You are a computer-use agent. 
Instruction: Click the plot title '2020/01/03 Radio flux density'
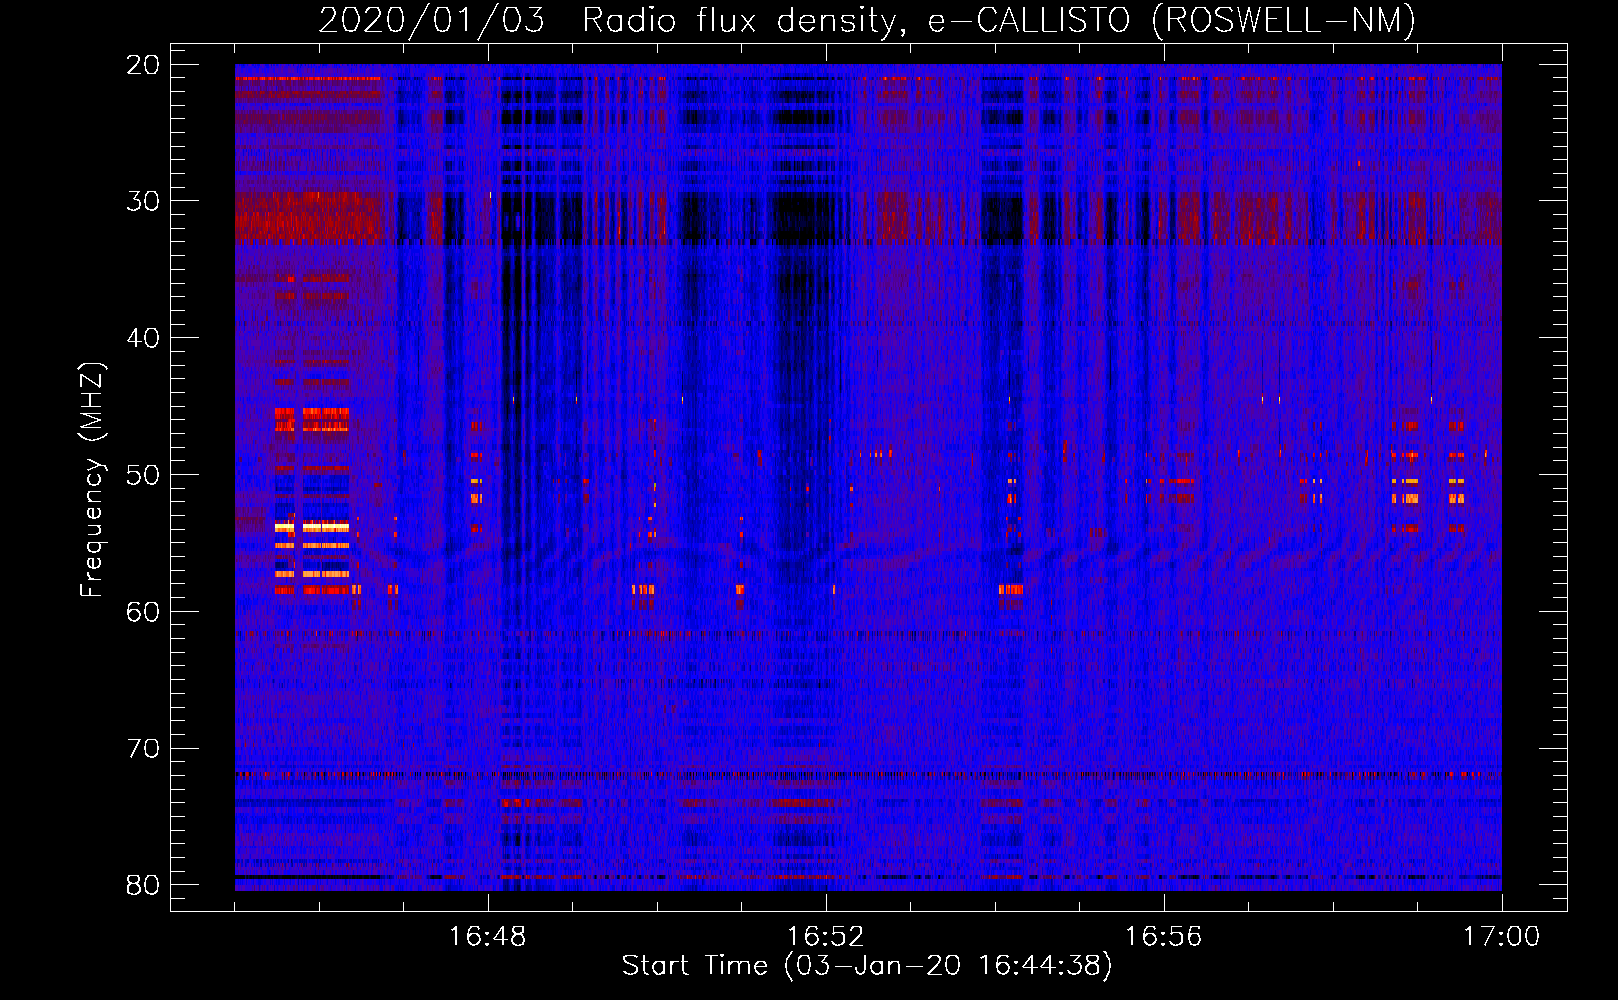tap(607, 20)
